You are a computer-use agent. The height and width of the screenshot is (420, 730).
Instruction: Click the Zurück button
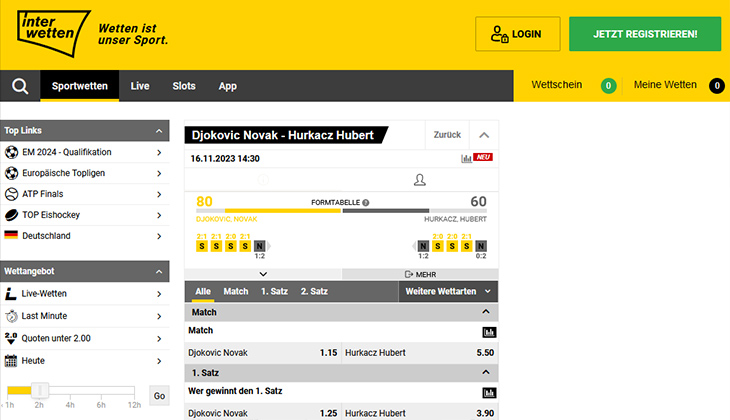[x=447, y=135]
